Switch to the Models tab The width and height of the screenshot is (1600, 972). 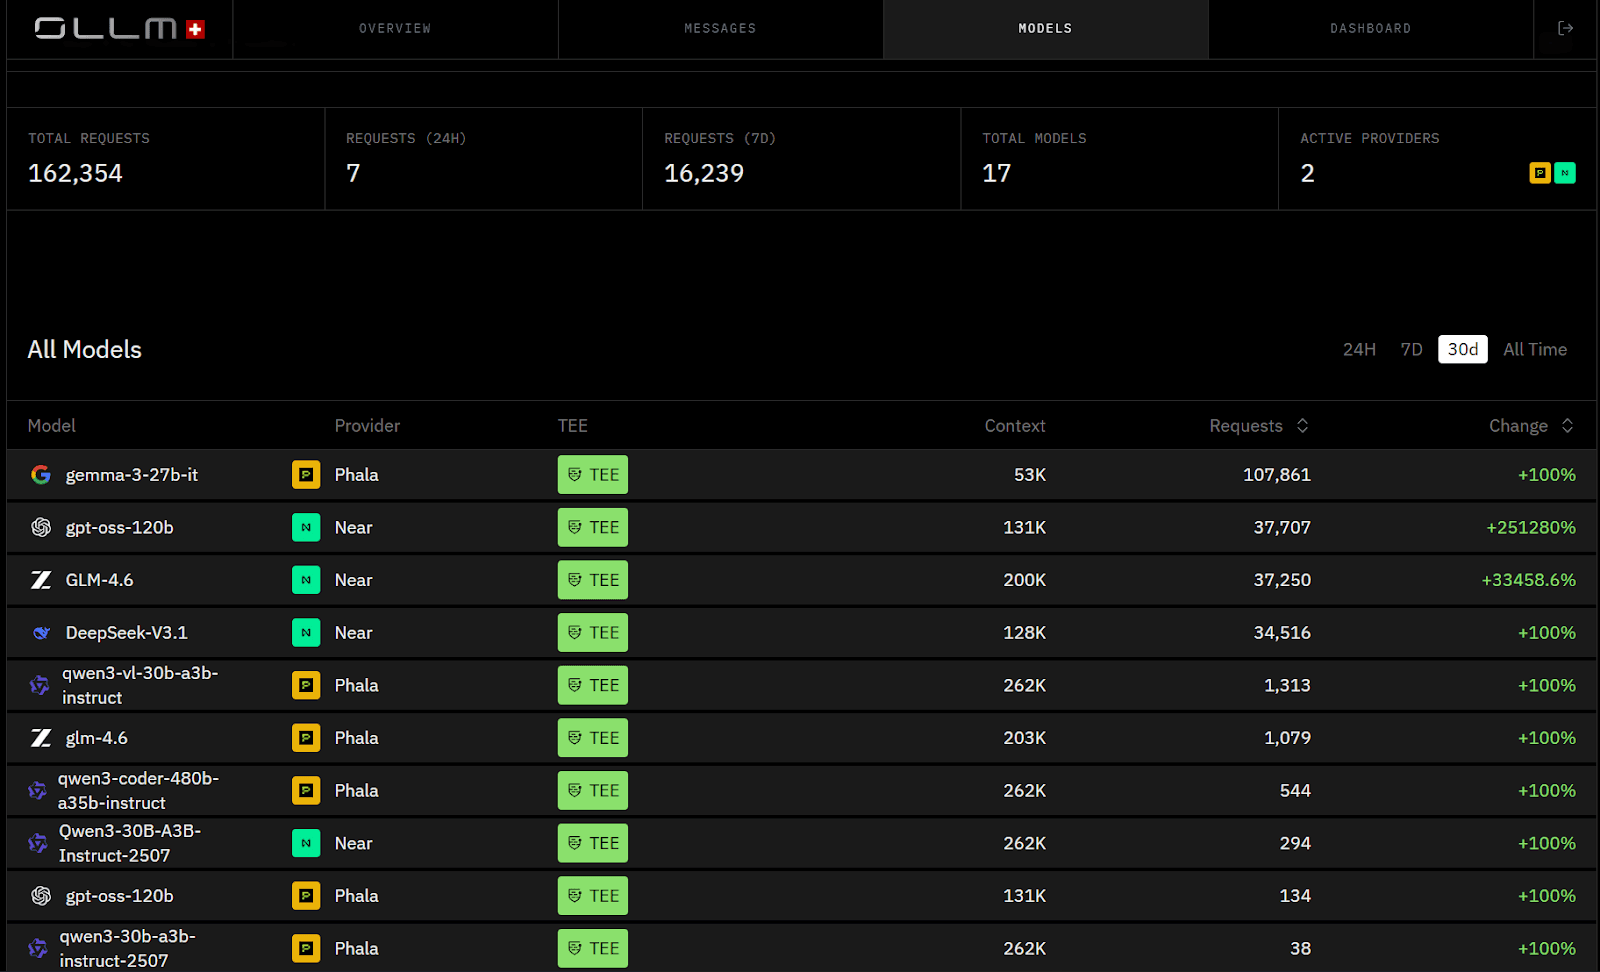pos(1045,29)
